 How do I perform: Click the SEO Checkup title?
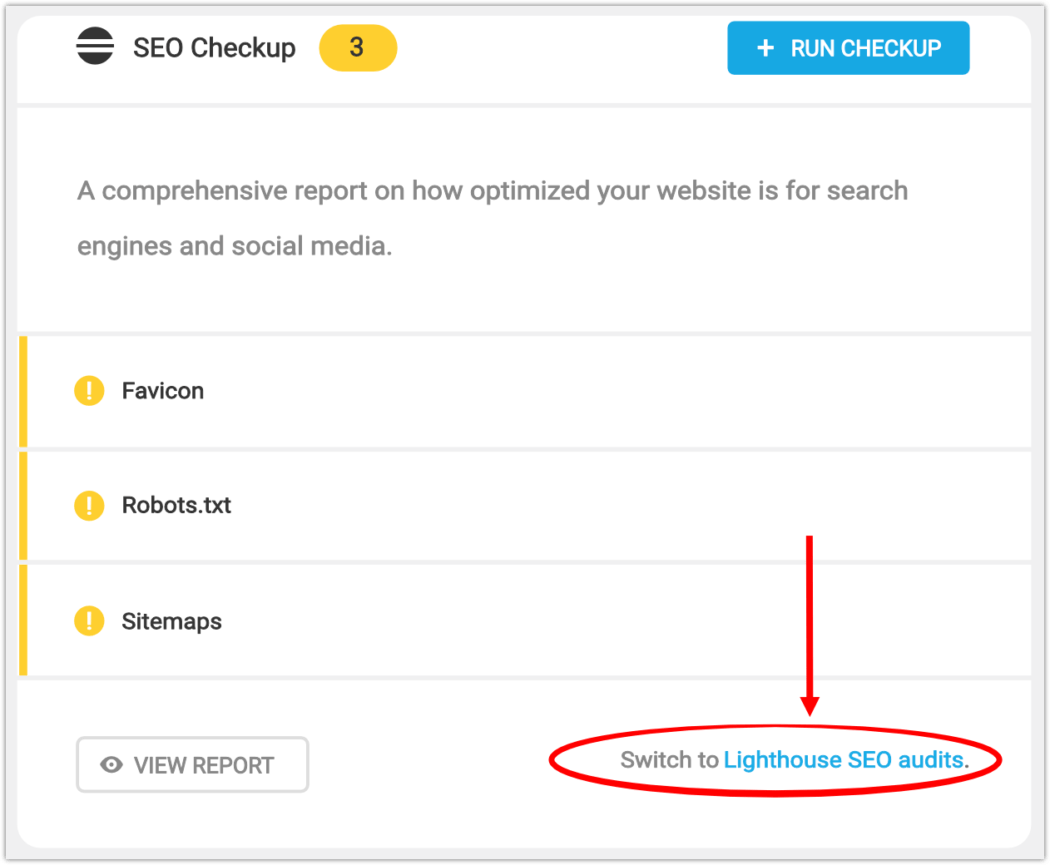click(x=214, y=47)
